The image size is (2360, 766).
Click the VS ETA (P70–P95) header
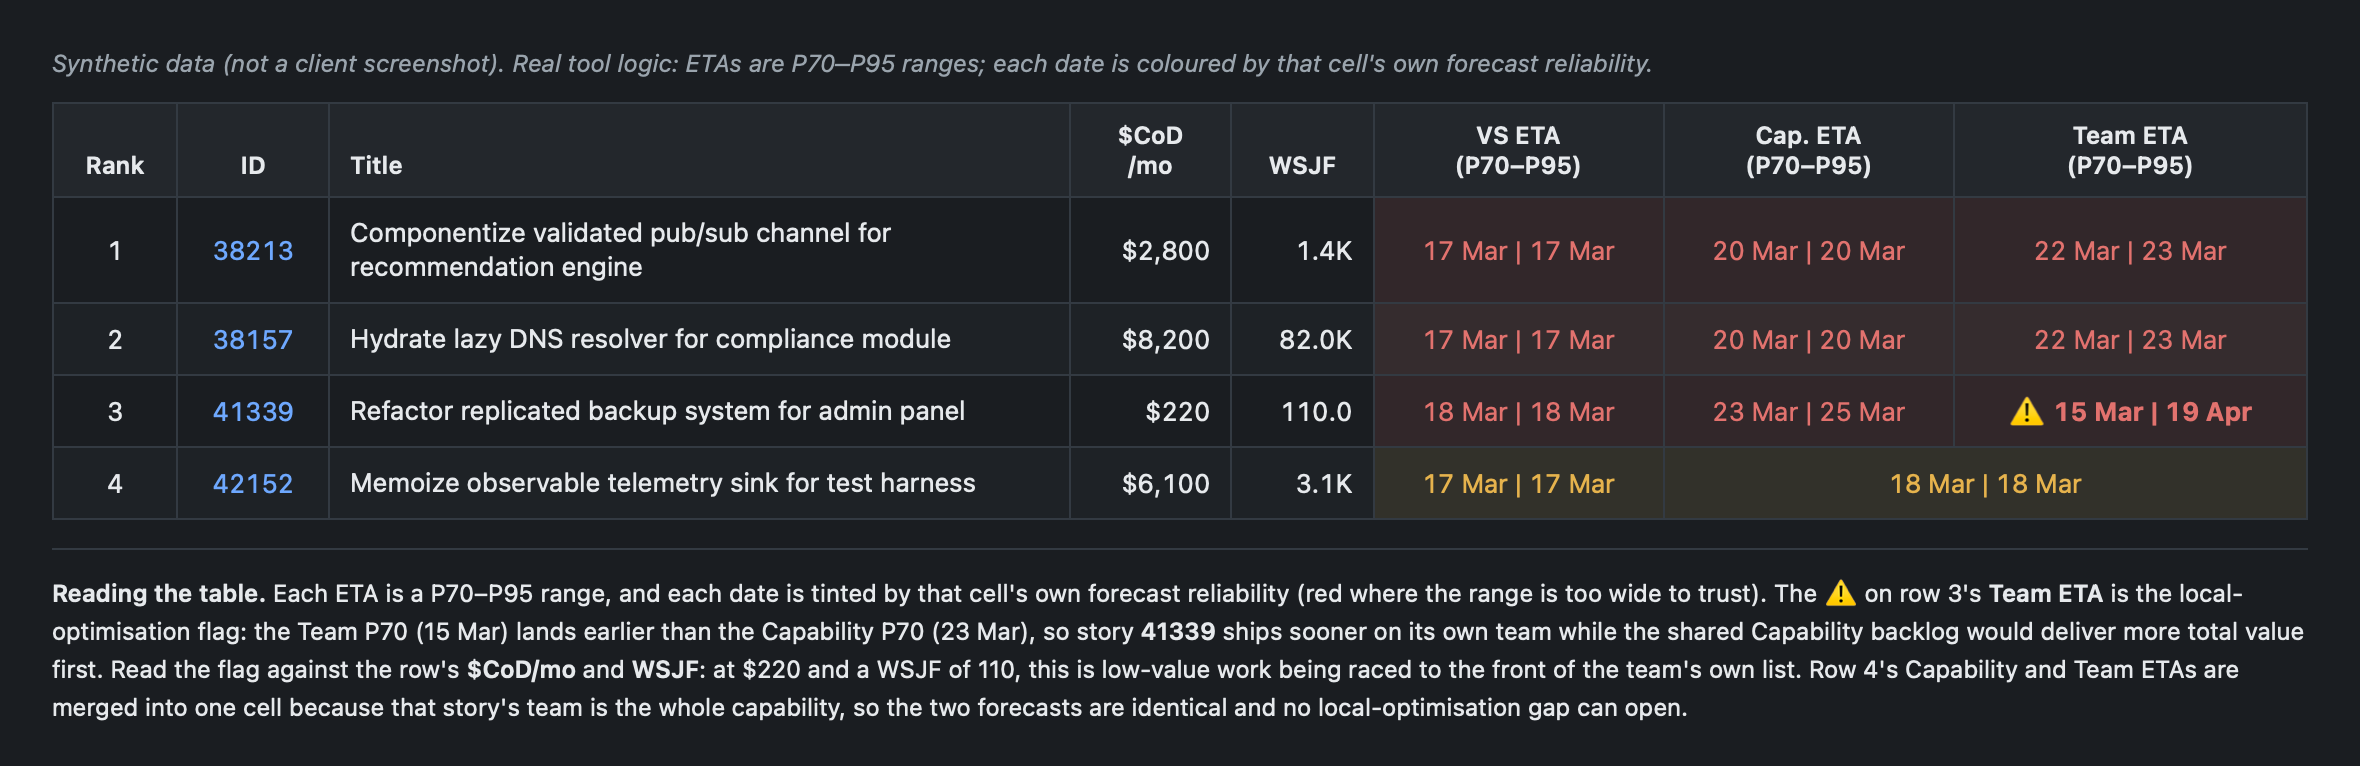coord(1518,150)
